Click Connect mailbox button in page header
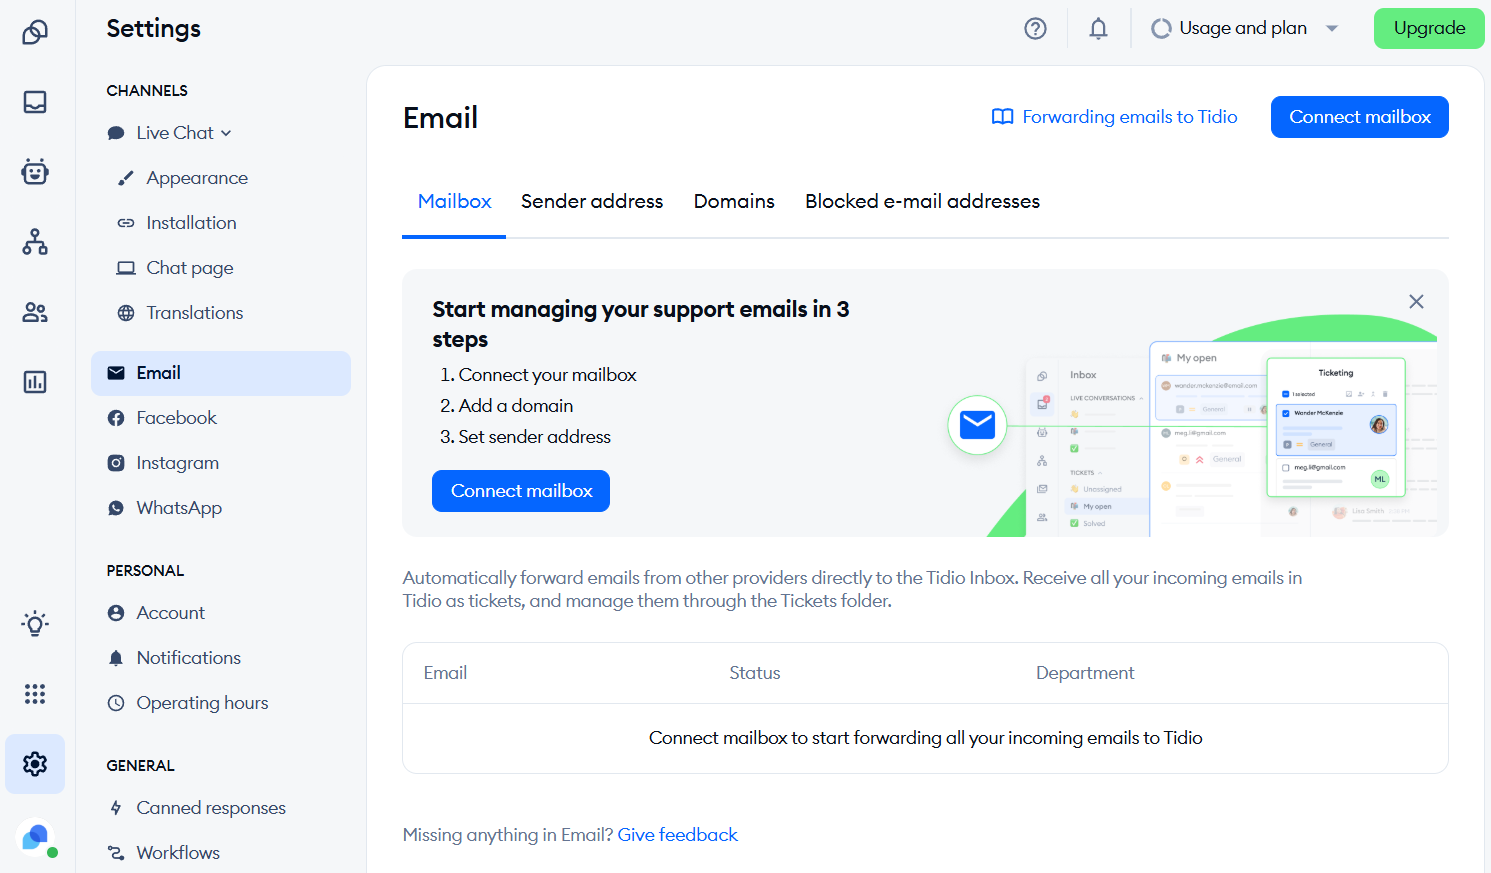 coord(1360,117)
